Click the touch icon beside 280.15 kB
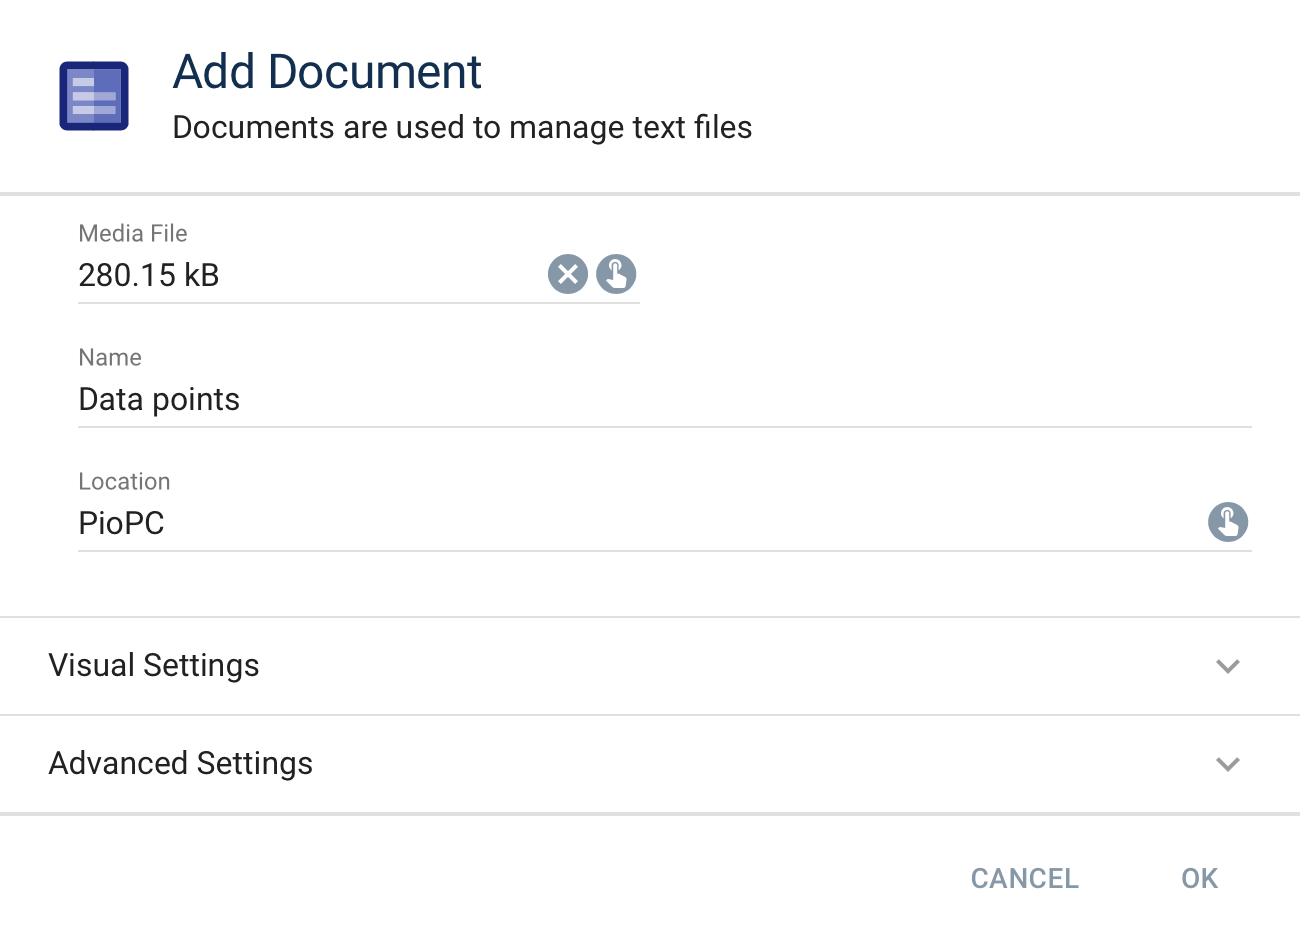Image resolution: width=1300 pixels, height=940 pixels. pos(616,274)
